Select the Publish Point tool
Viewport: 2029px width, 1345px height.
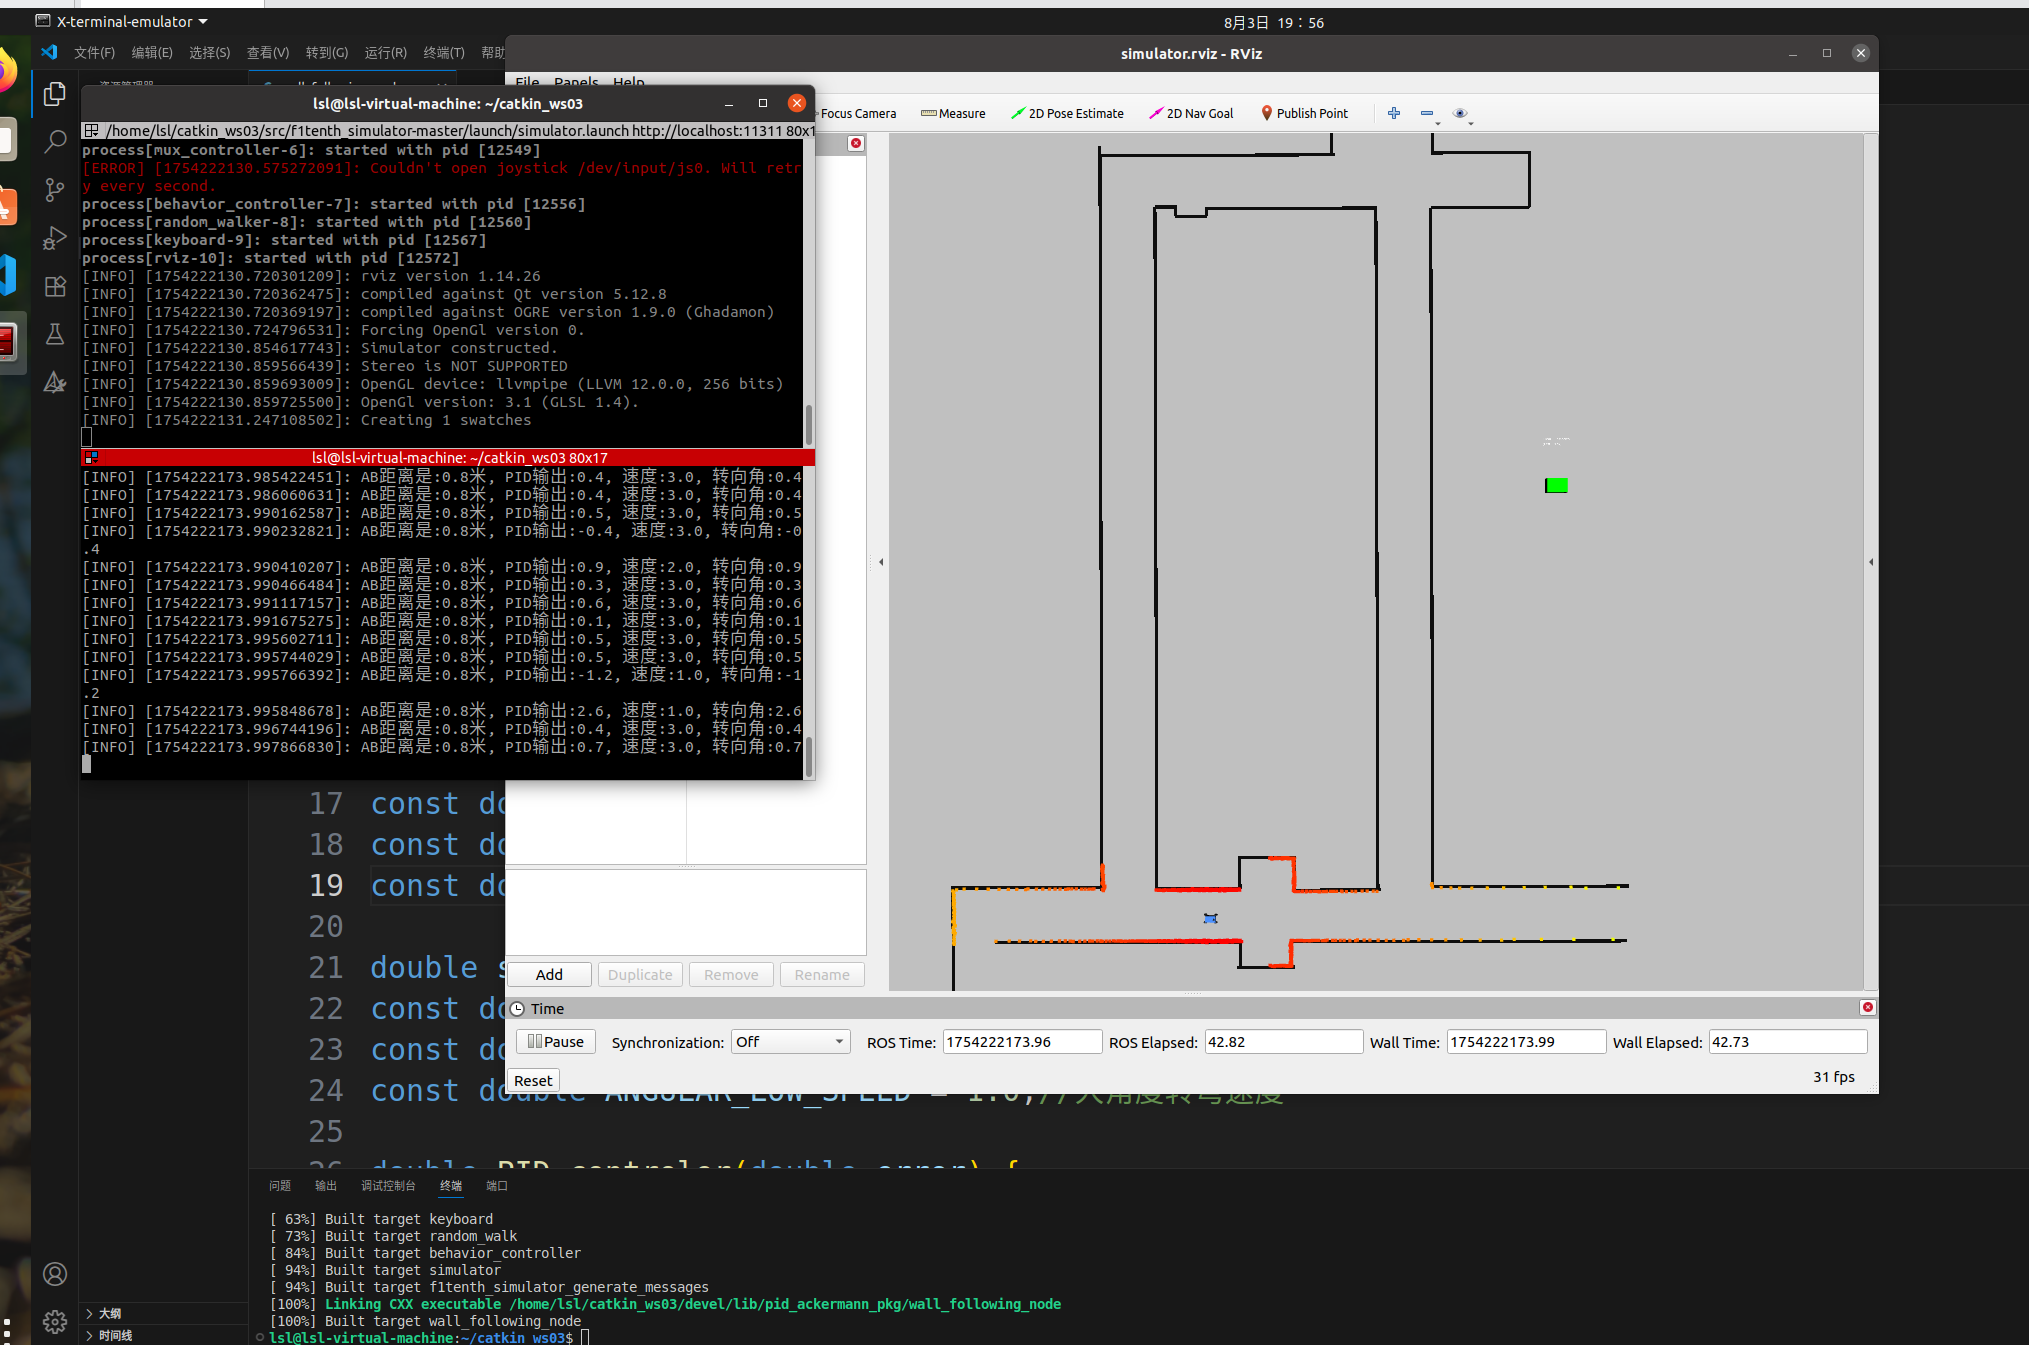point(1304,113)
